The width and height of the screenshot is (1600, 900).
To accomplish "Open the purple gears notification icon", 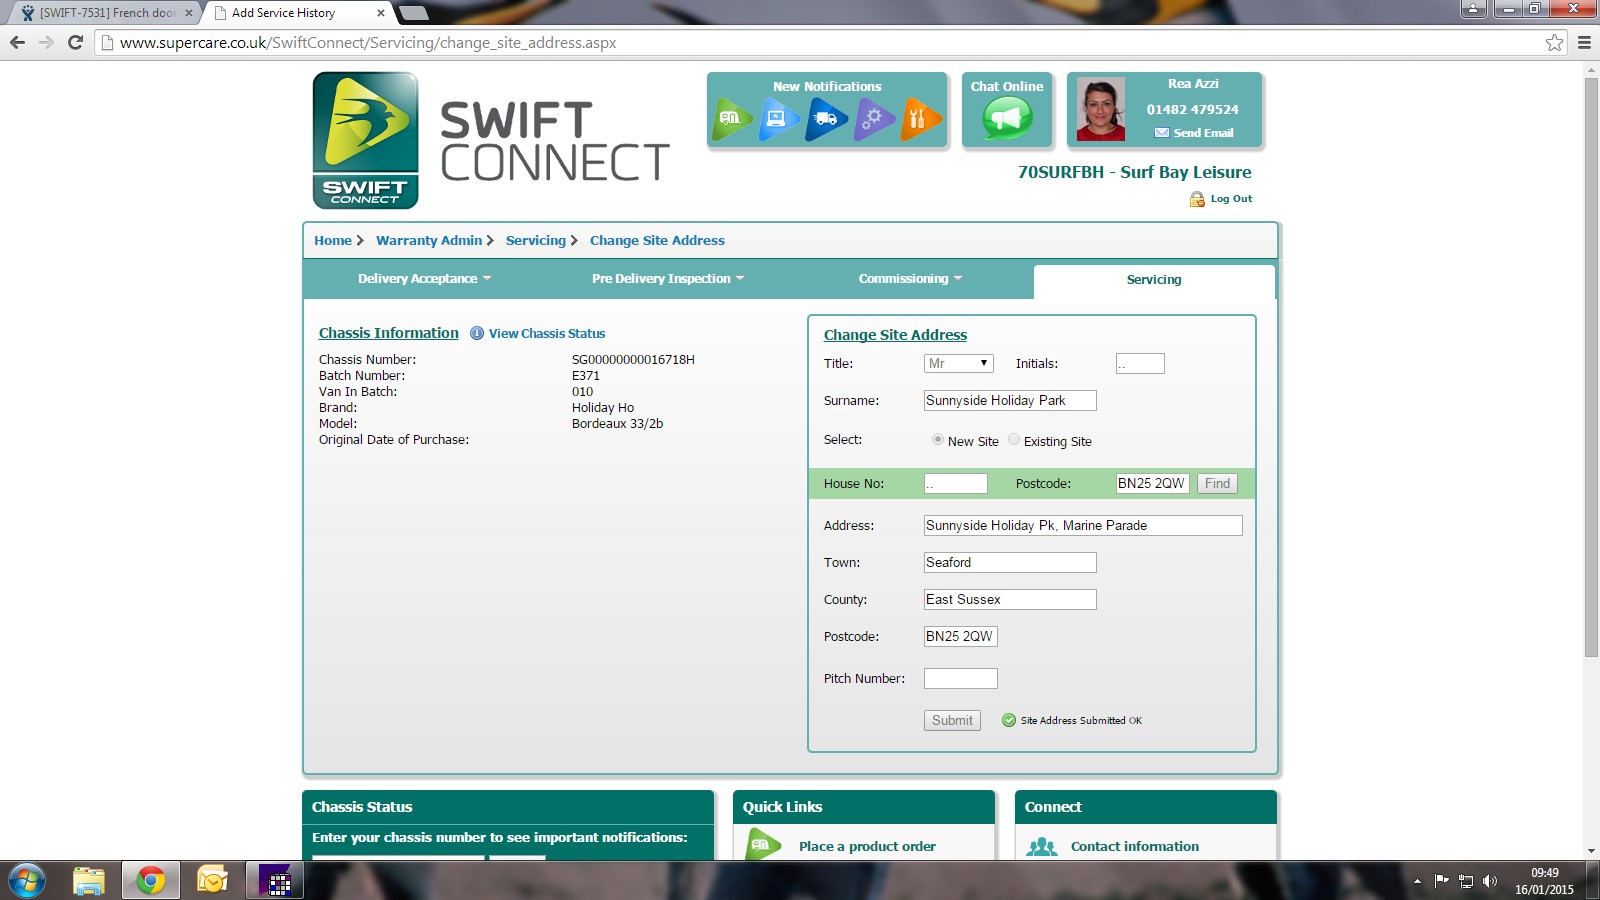I will click(873, 119).
